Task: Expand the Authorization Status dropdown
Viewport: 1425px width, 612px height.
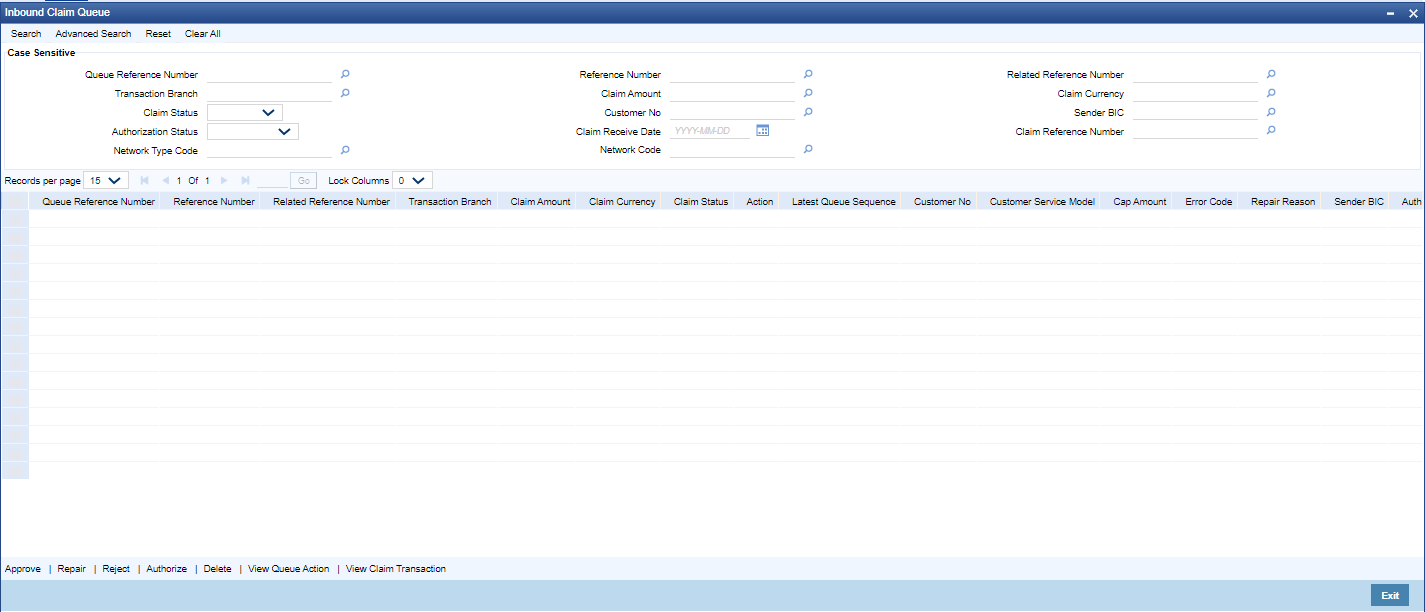Action: [253, 131]
